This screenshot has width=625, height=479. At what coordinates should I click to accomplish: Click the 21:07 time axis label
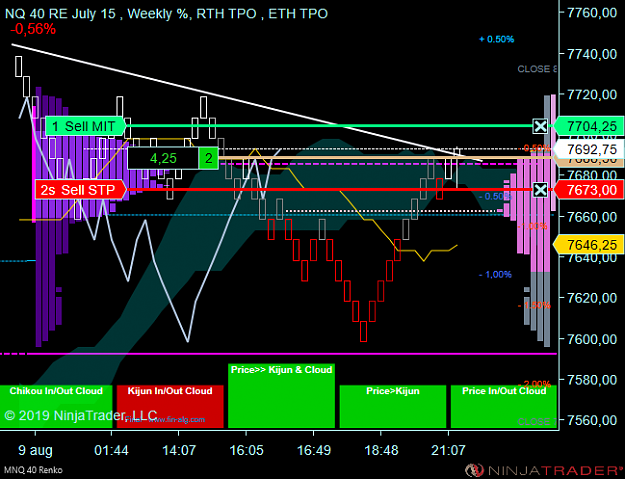click(448, 450)
